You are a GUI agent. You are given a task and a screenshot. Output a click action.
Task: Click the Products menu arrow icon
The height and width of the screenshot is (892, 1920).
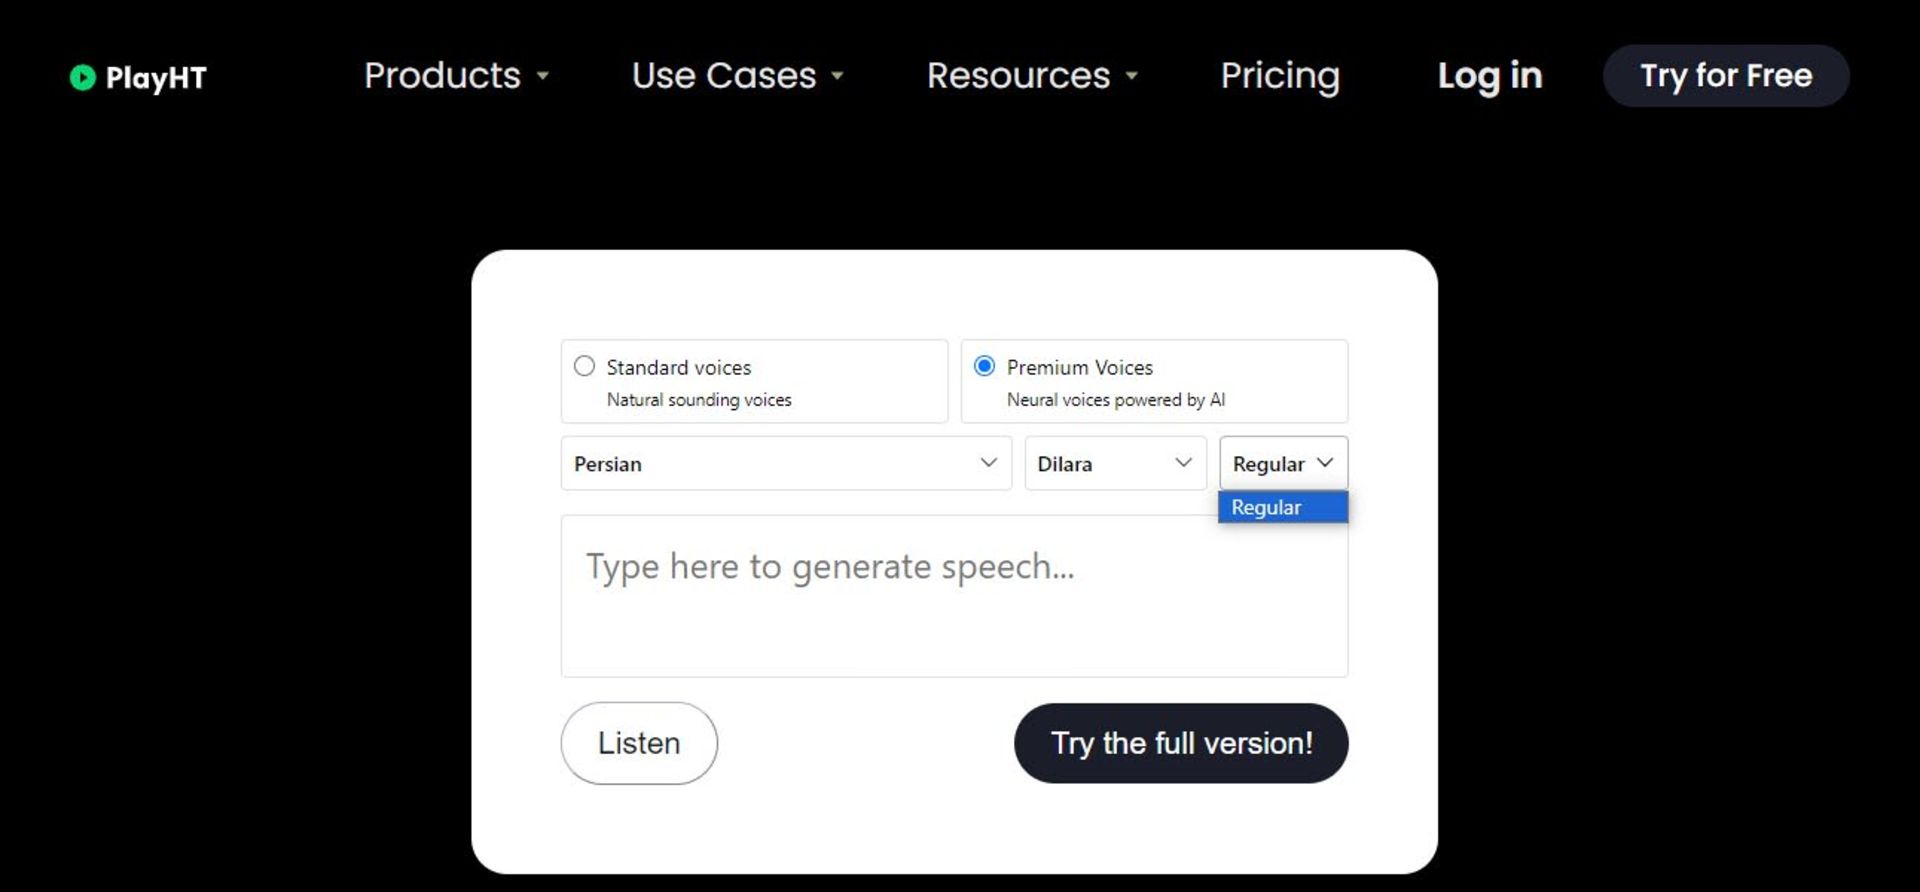coord(543,76)
